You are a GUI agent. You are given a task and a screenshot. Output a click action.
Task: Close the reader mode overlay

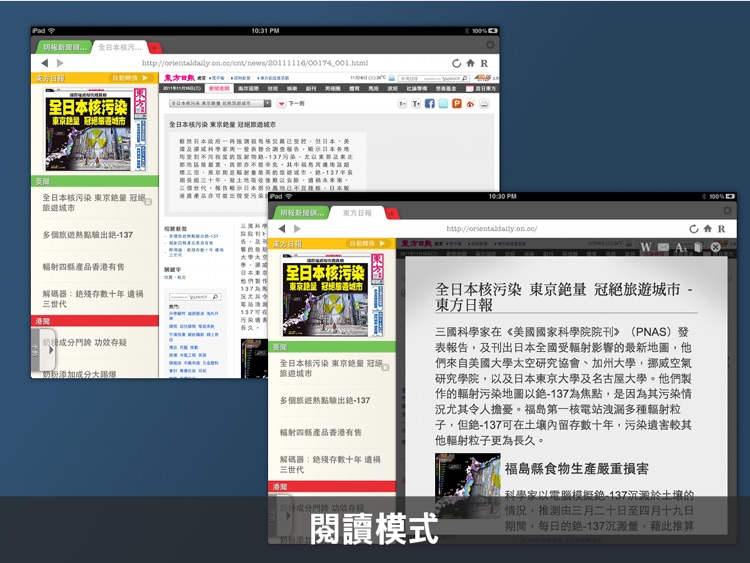pyautogui.click(x=715, y=247)
